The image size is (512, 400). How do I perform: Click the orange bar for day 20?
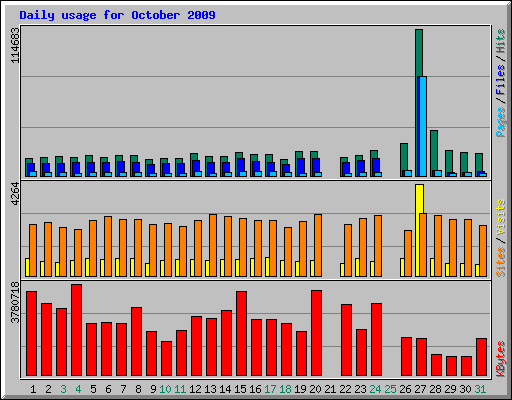318,245
